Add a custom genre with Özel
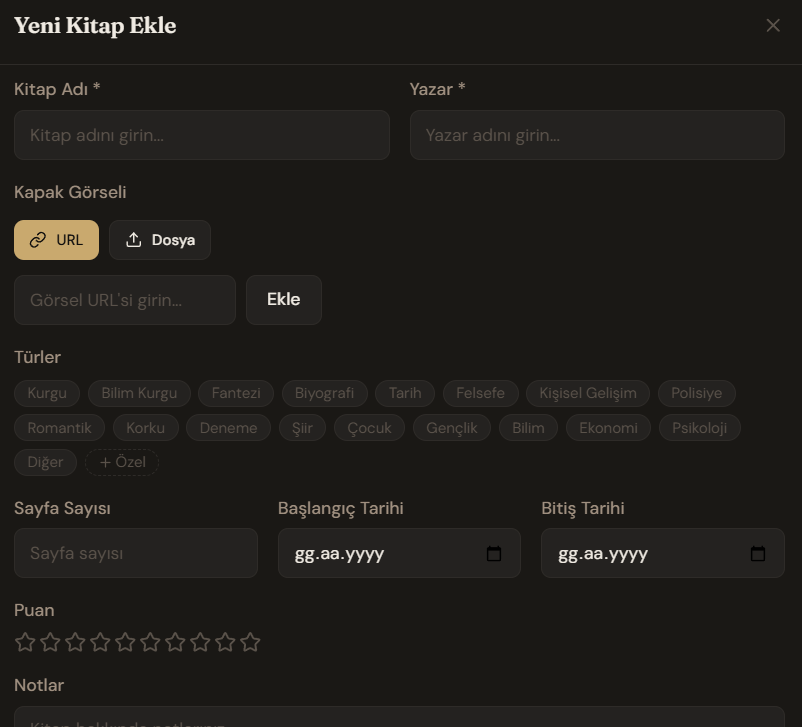 pos(122,462)
